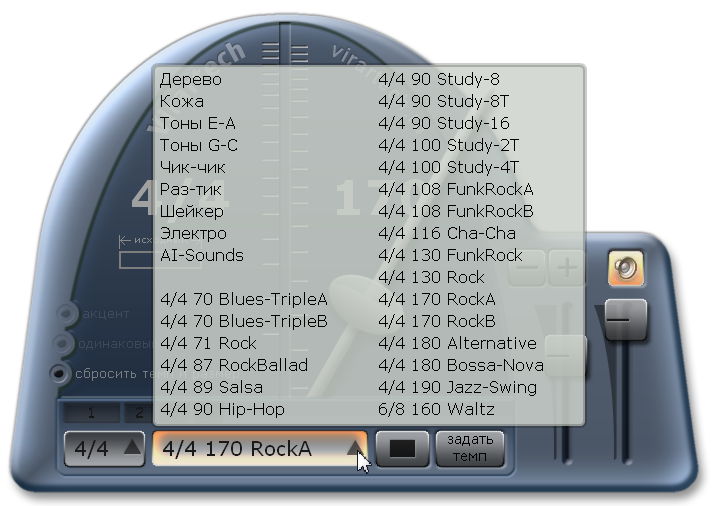The image size is (713, 506).
Task: Select 4/4 108 FunkRockB rhythm
Action: [x=456, y=211]
